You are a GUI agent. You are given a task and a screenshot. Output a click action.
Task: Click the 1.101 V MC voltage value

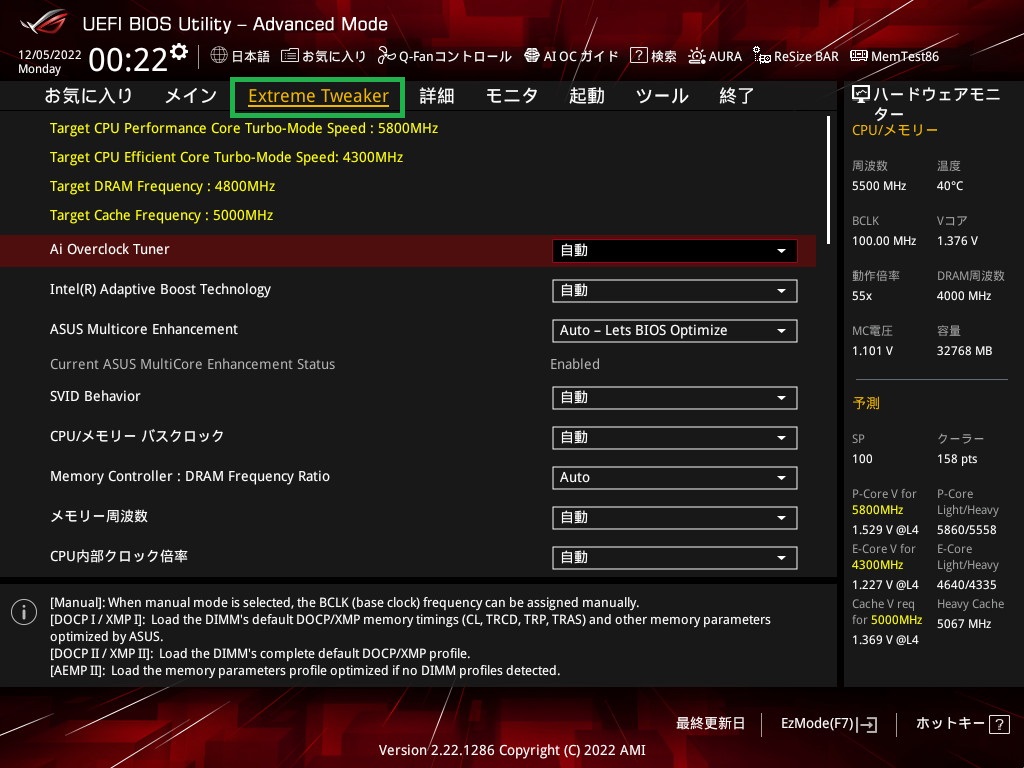(872, 351)
